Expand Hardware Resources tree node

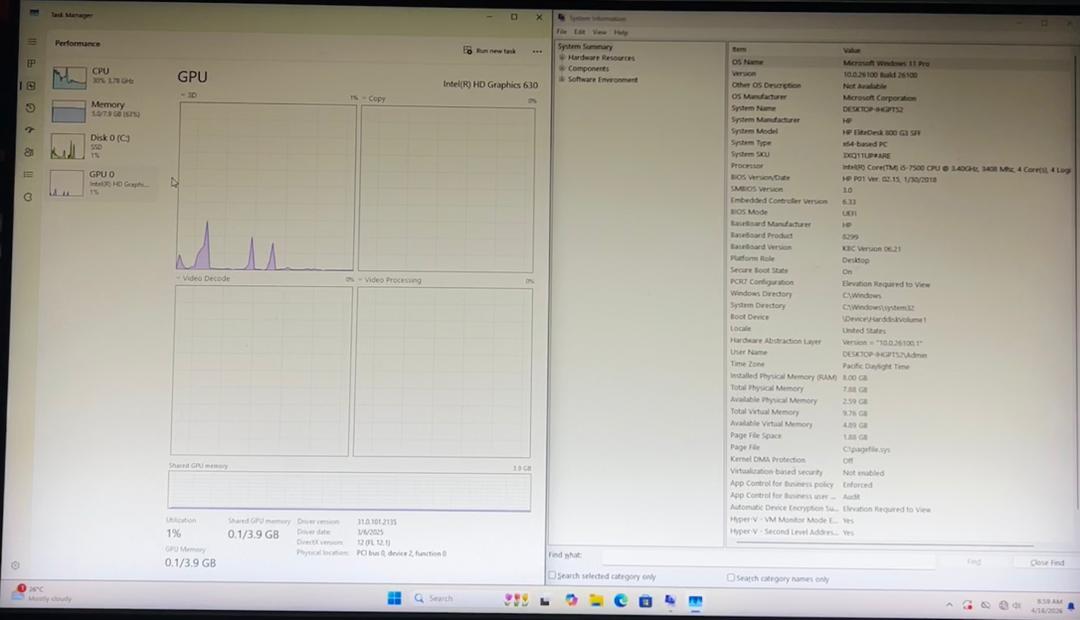(563, 58)
